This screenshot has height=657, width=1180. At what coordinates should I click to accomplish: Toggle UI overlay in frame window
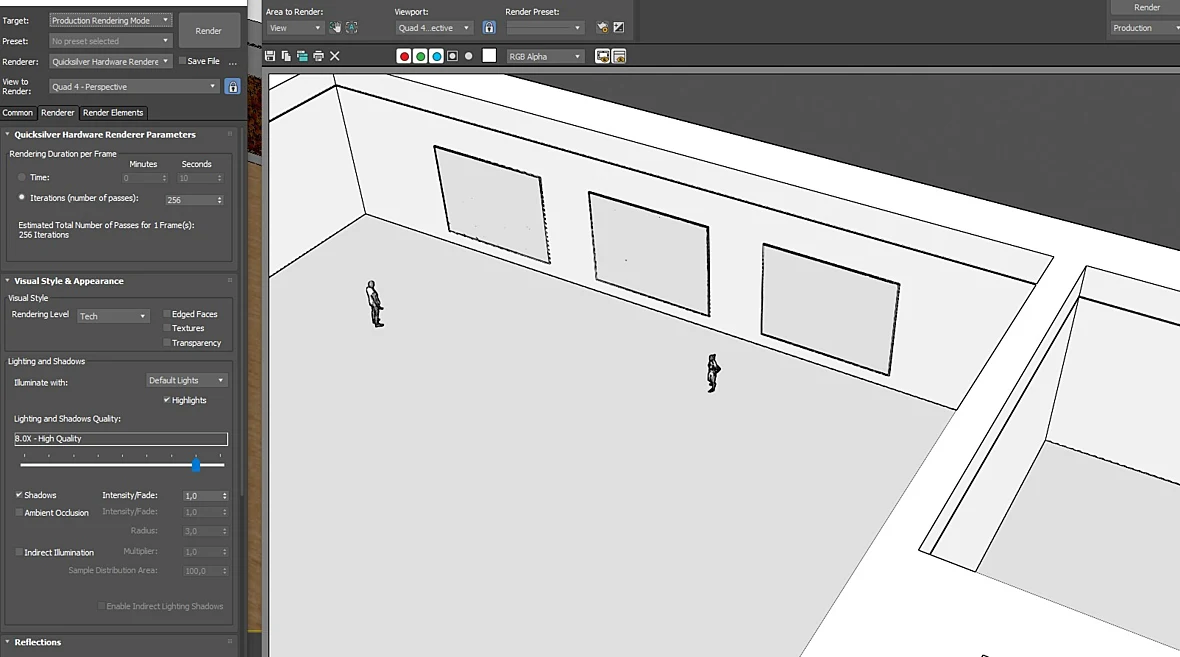tap(602, 56)
